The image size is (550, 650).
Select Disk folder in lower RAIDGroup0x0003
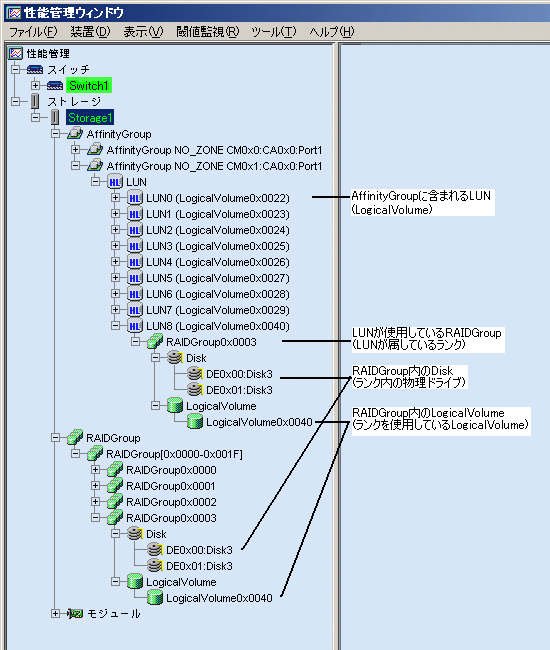(x=156, y=534)
